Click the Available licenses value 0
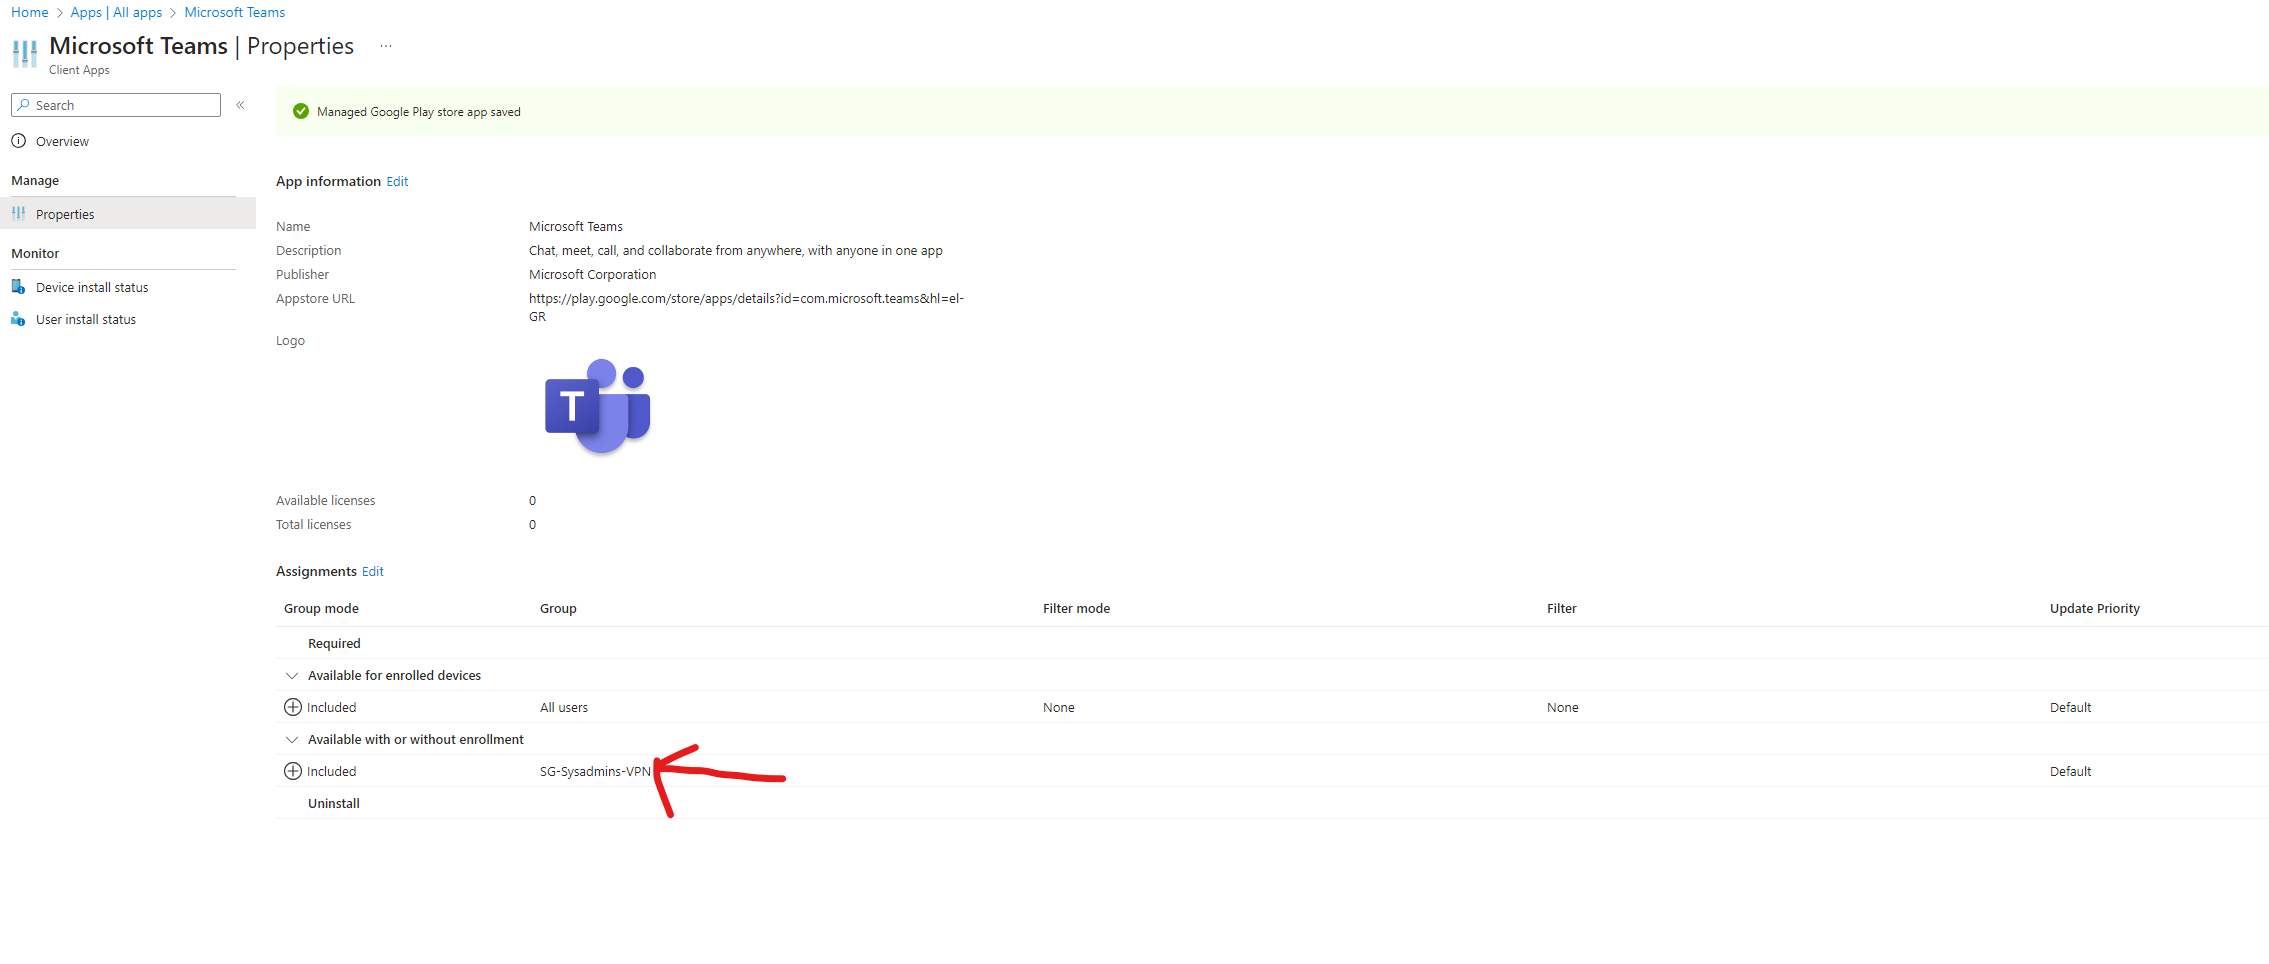Image resolution: width=2269 pixels, height=964 pixels. pyautogui.click(x=532, y=500)
